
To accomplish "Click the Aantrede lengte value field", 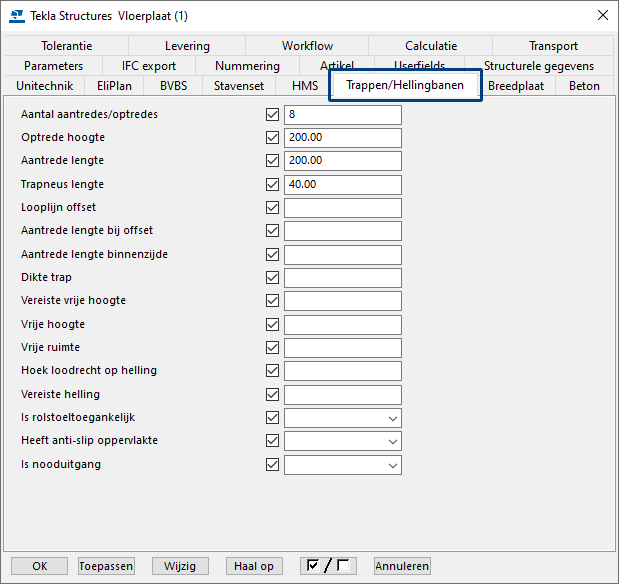I will point(342,161).
